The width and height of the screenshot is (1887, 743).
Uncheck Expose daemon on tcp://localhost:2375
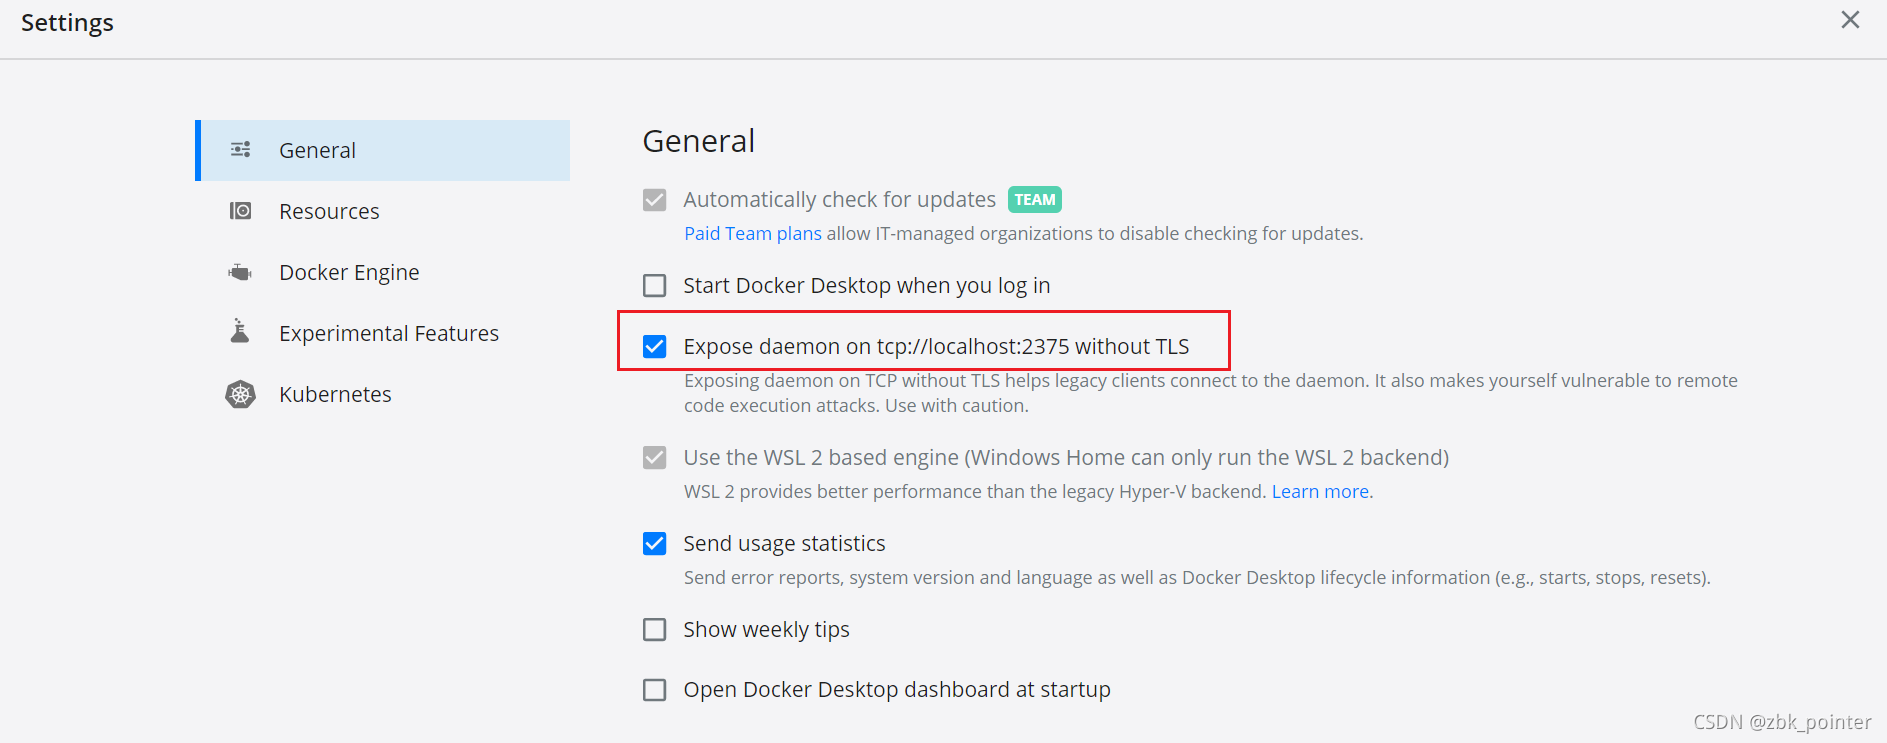pos(655,347)
